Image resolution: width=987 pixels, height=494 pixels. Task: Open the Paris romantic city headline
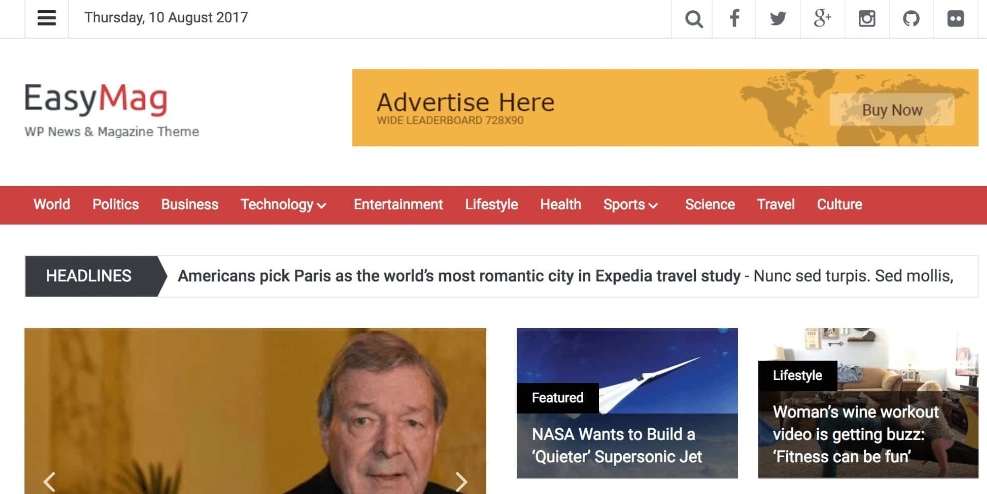pyautogui.click(x=459, y=276)
